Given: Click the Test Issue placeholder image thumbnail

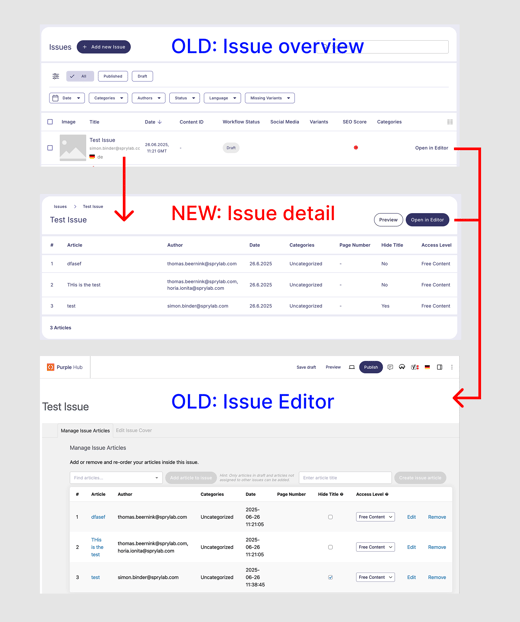Looking at the screenshot, I should click(x=73, y=148).
